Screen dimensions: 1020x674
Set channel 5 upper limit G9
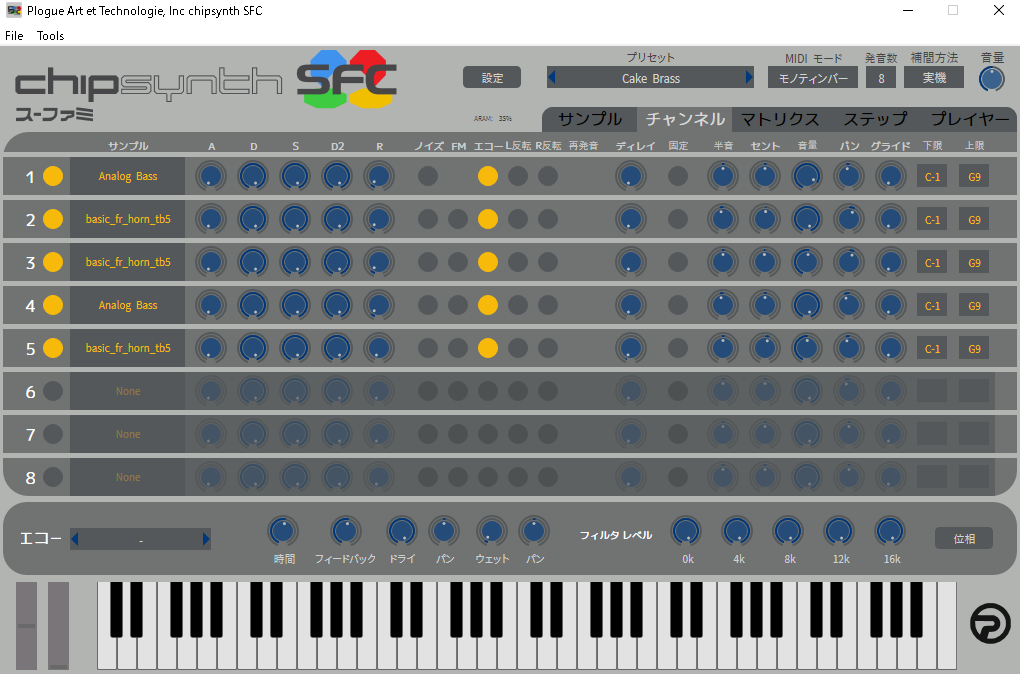point(974,349)
